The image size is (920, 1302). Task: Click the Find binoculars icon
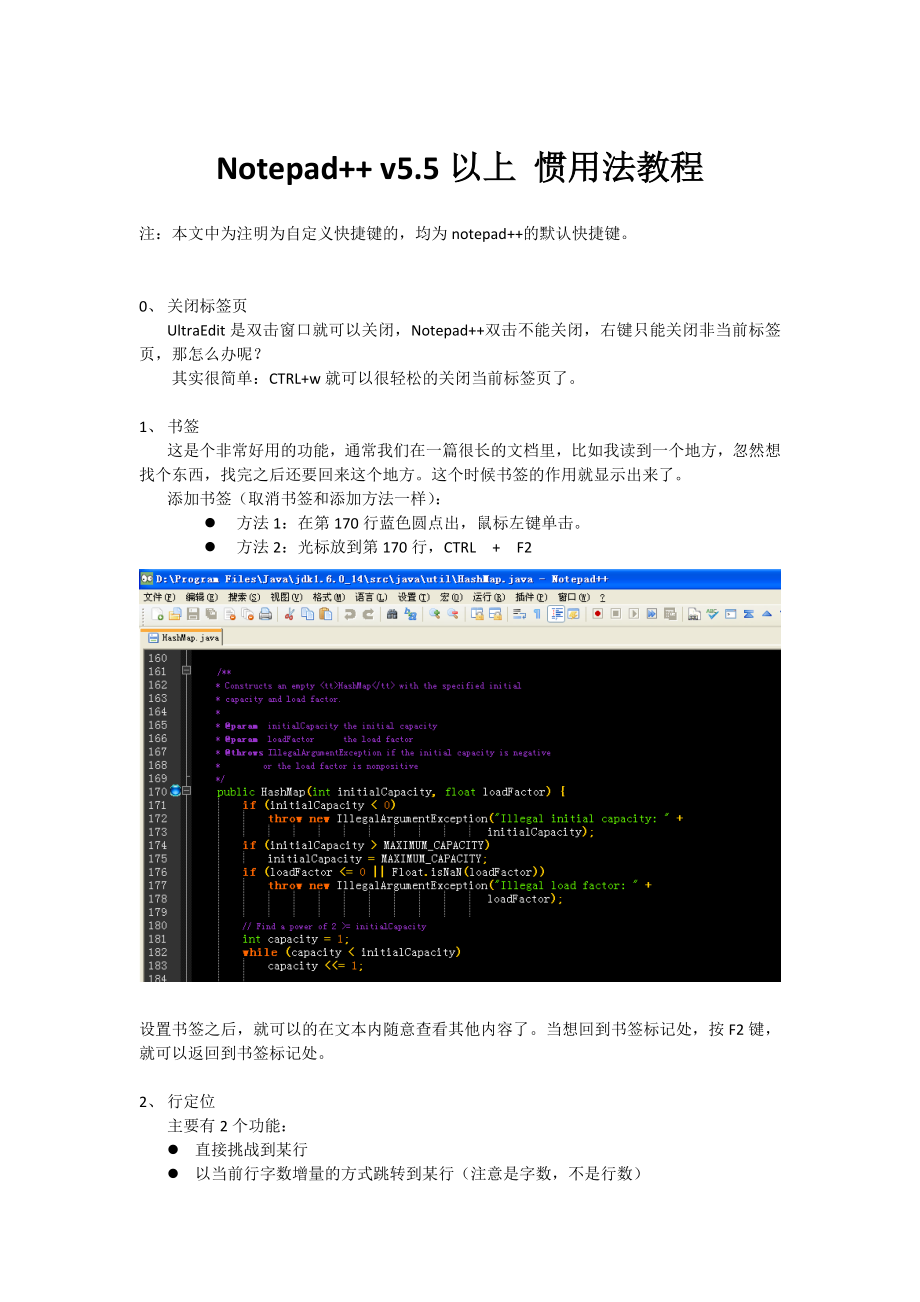point(392,614)
